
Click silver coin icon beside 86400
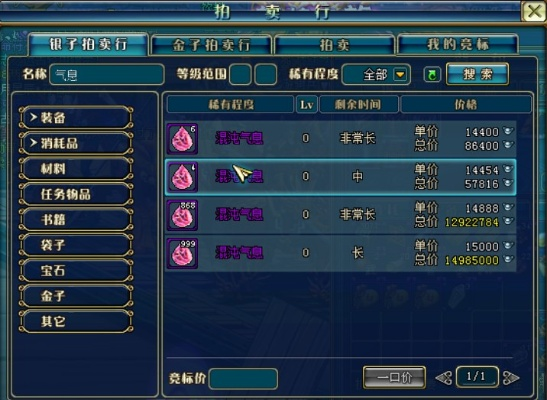[508, 145]
